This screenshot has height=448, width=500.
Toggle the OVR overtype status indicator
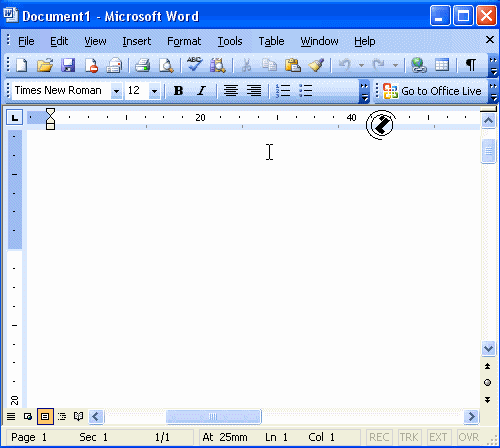point(468,437)
